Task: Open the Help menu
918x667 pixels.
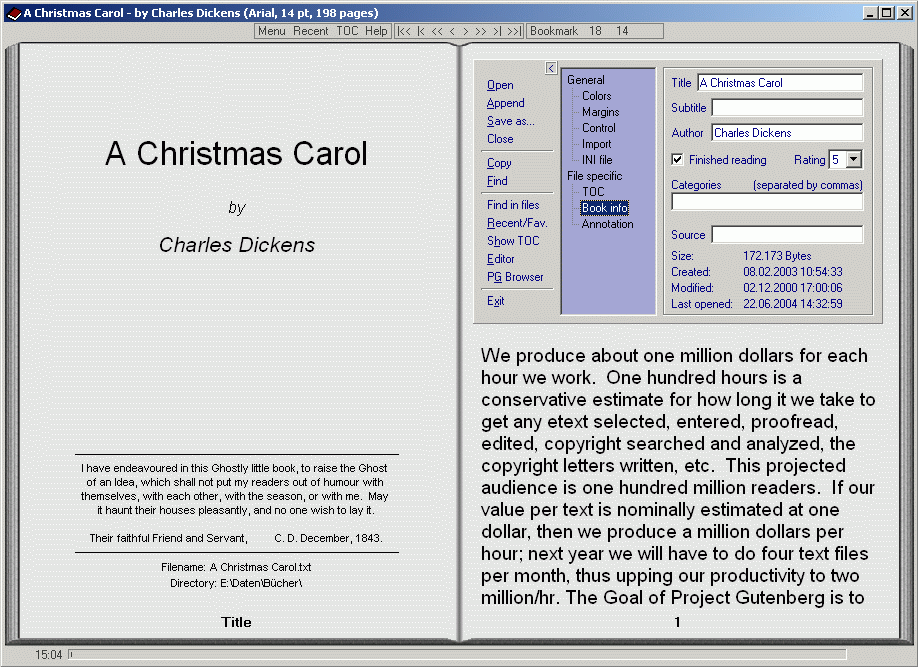Action: [x=376, y=31]
